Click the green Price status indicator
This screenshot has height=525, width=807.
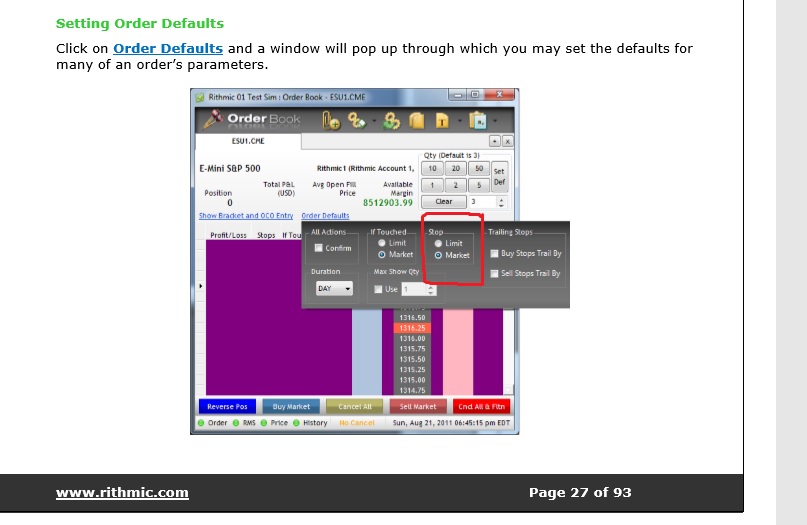(x=264, y=423)
